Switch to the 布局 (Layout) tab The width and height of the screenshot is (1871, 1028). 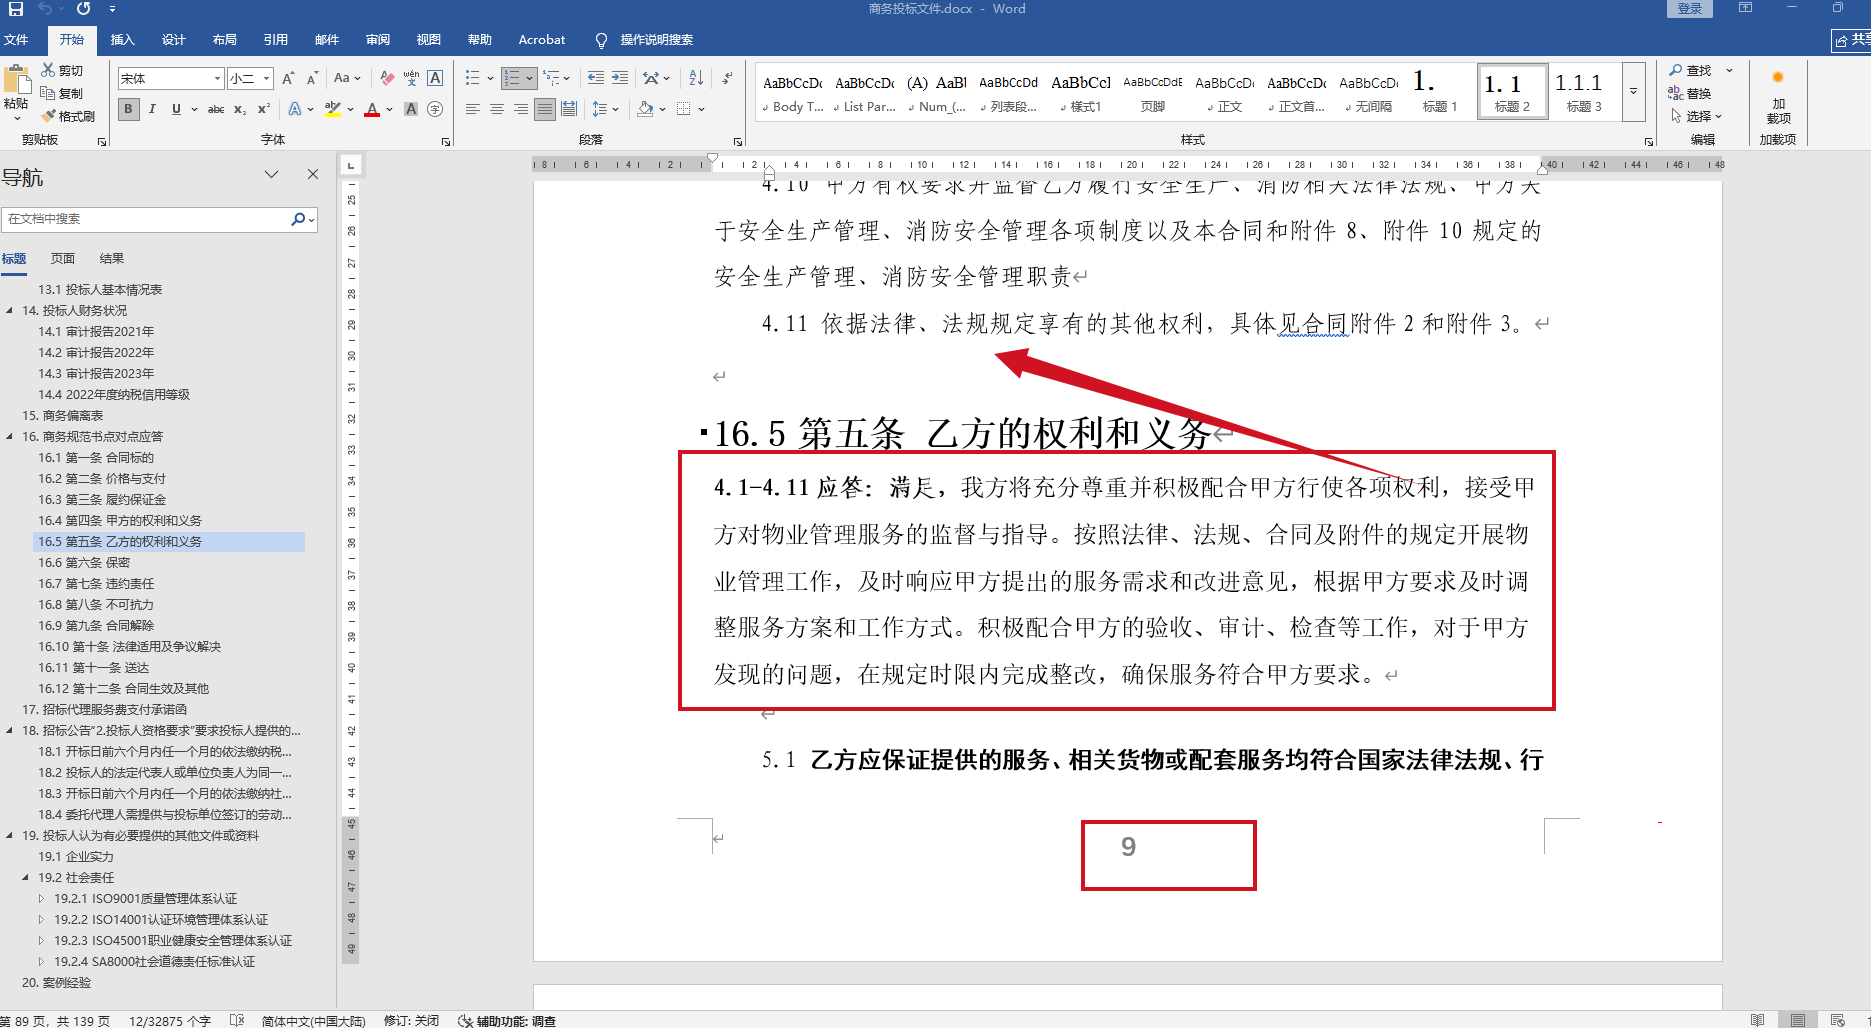point(224,40)
